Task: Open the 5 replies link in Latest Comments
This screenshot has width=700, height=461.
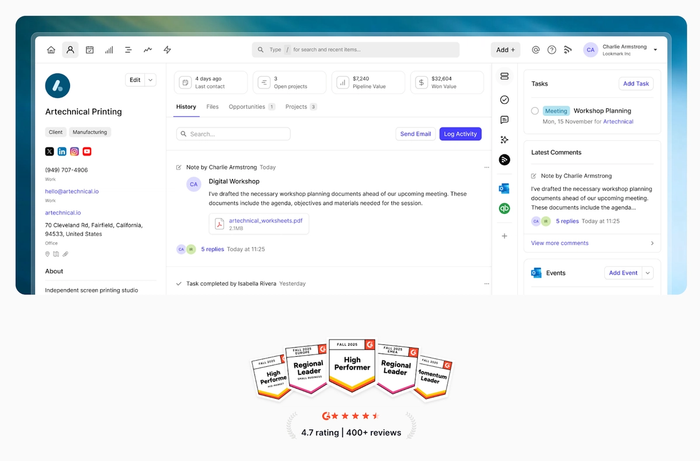Action: [567, 221]
